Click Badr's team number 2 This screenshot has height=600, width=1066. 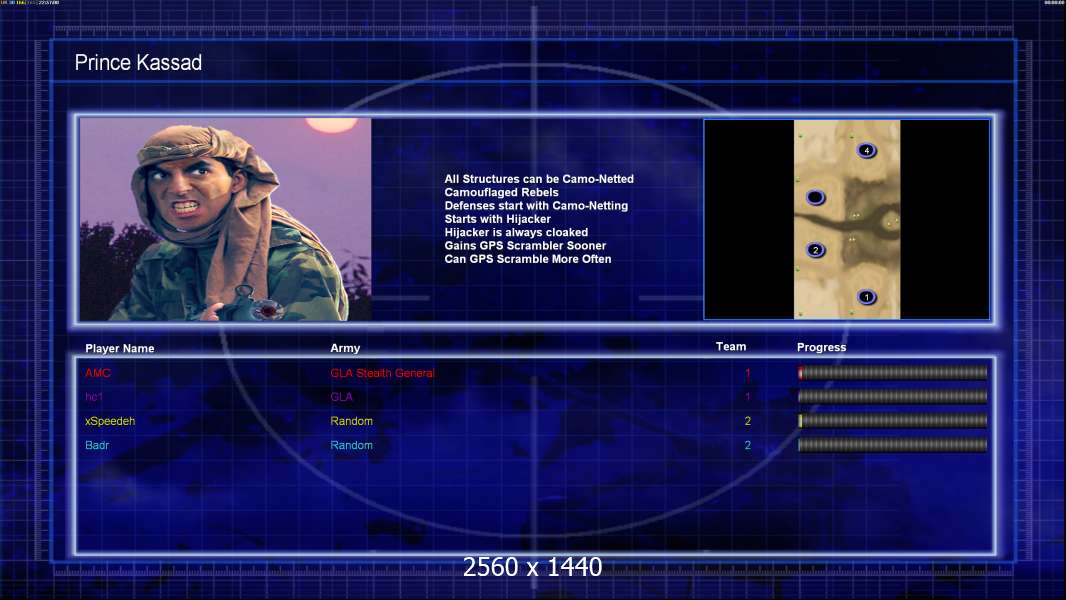click(x=748, y=445)
